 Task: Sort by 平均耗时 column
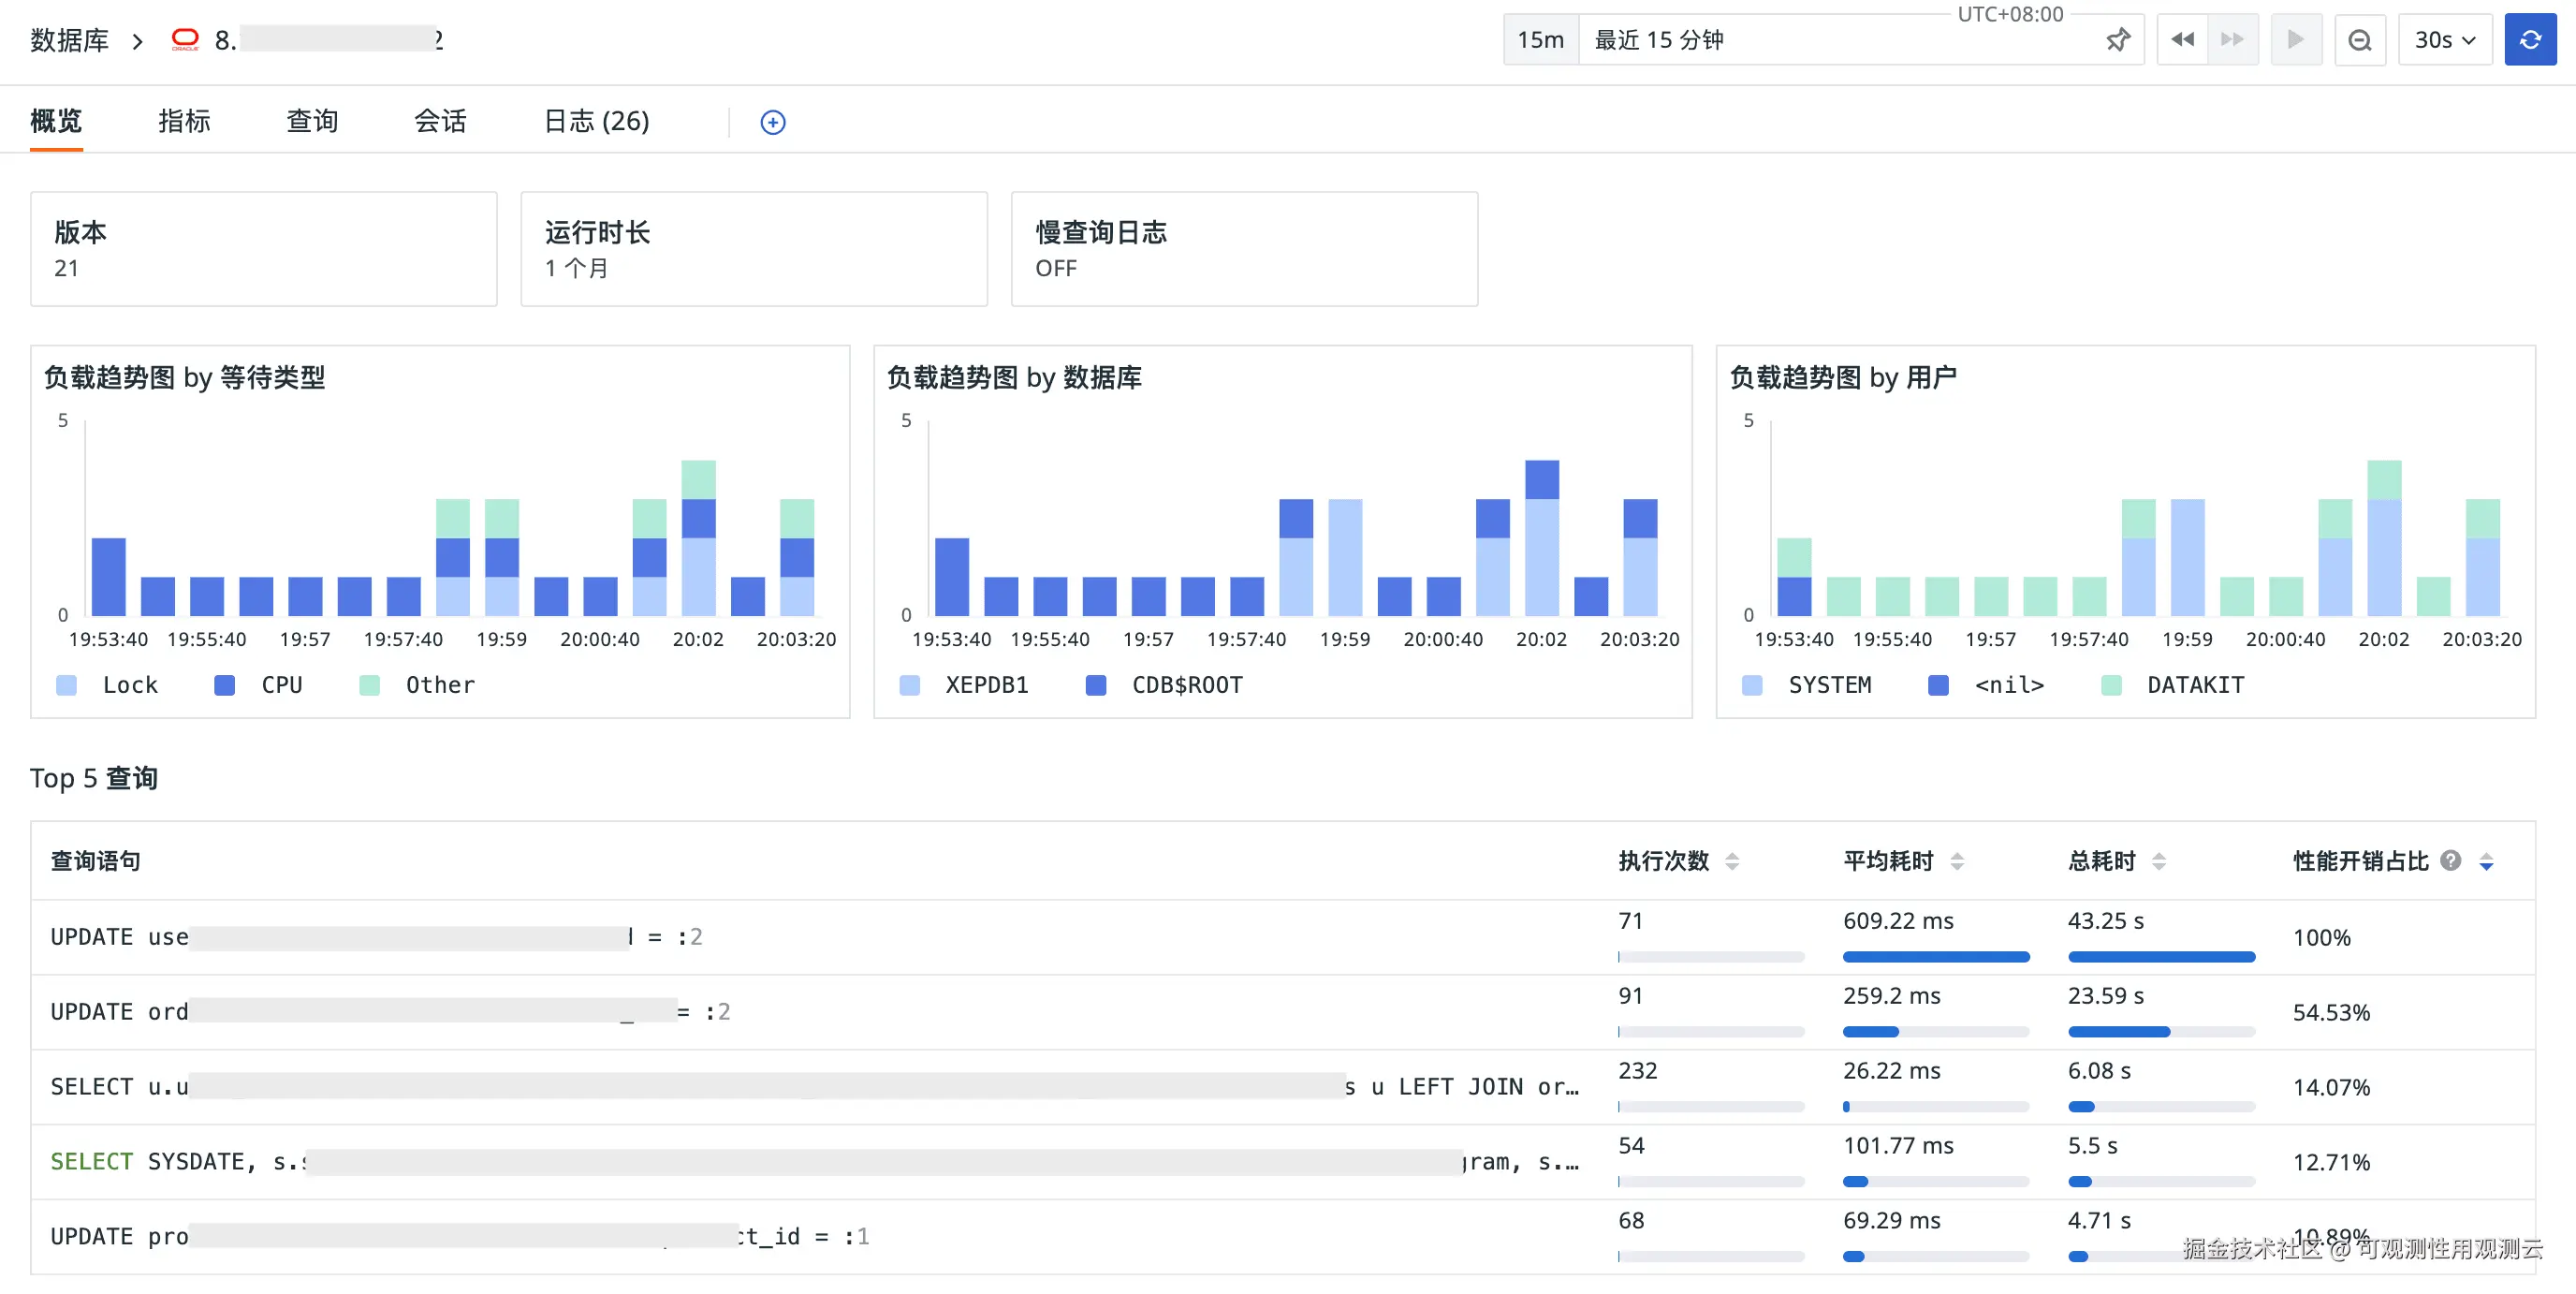click(x=1957, y=861)
